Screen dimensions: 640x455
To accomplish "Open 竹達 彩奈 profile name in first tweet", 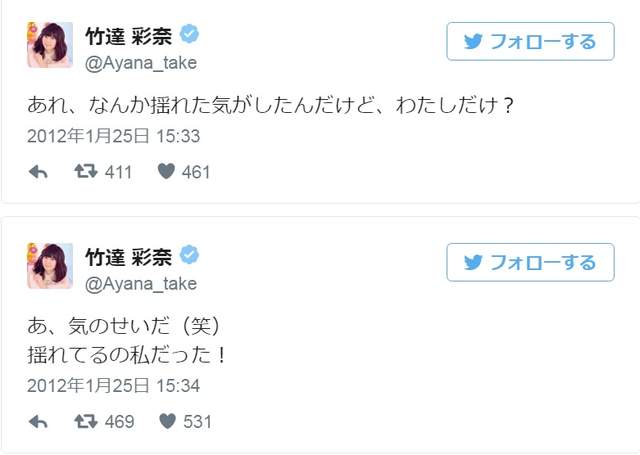I will [128, 37].
